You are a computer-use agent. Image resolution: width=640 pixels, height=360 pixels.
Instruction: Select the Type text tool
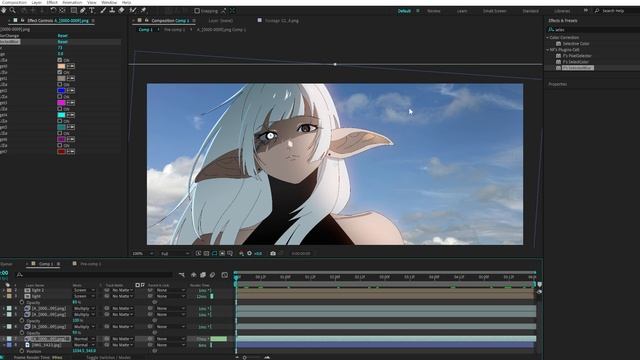[92, 10]
